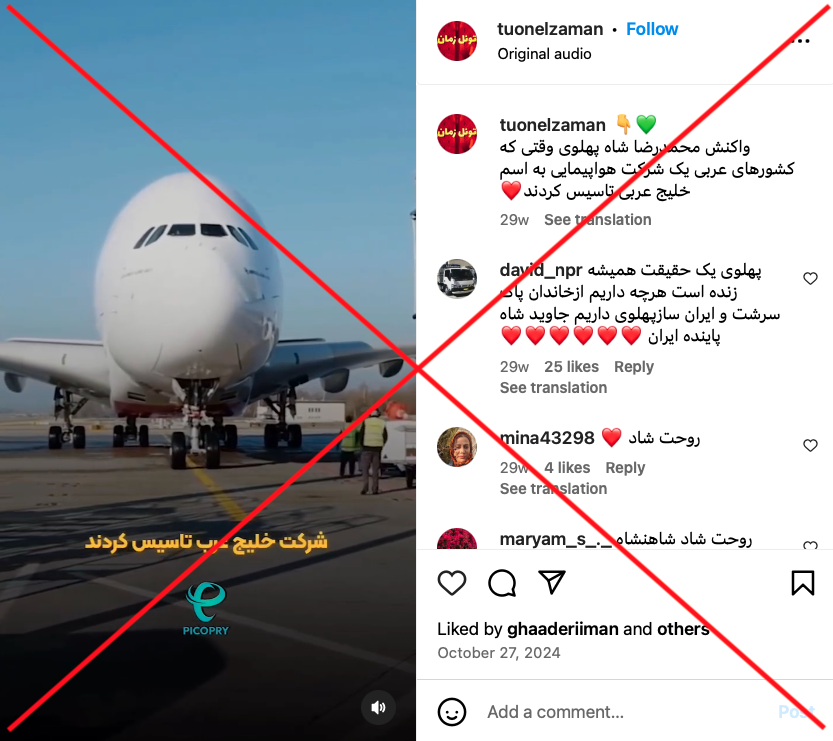Viewport: 833px width, 741px height.
Task: Like the post with heart icon
Action: tap(452, 583)
